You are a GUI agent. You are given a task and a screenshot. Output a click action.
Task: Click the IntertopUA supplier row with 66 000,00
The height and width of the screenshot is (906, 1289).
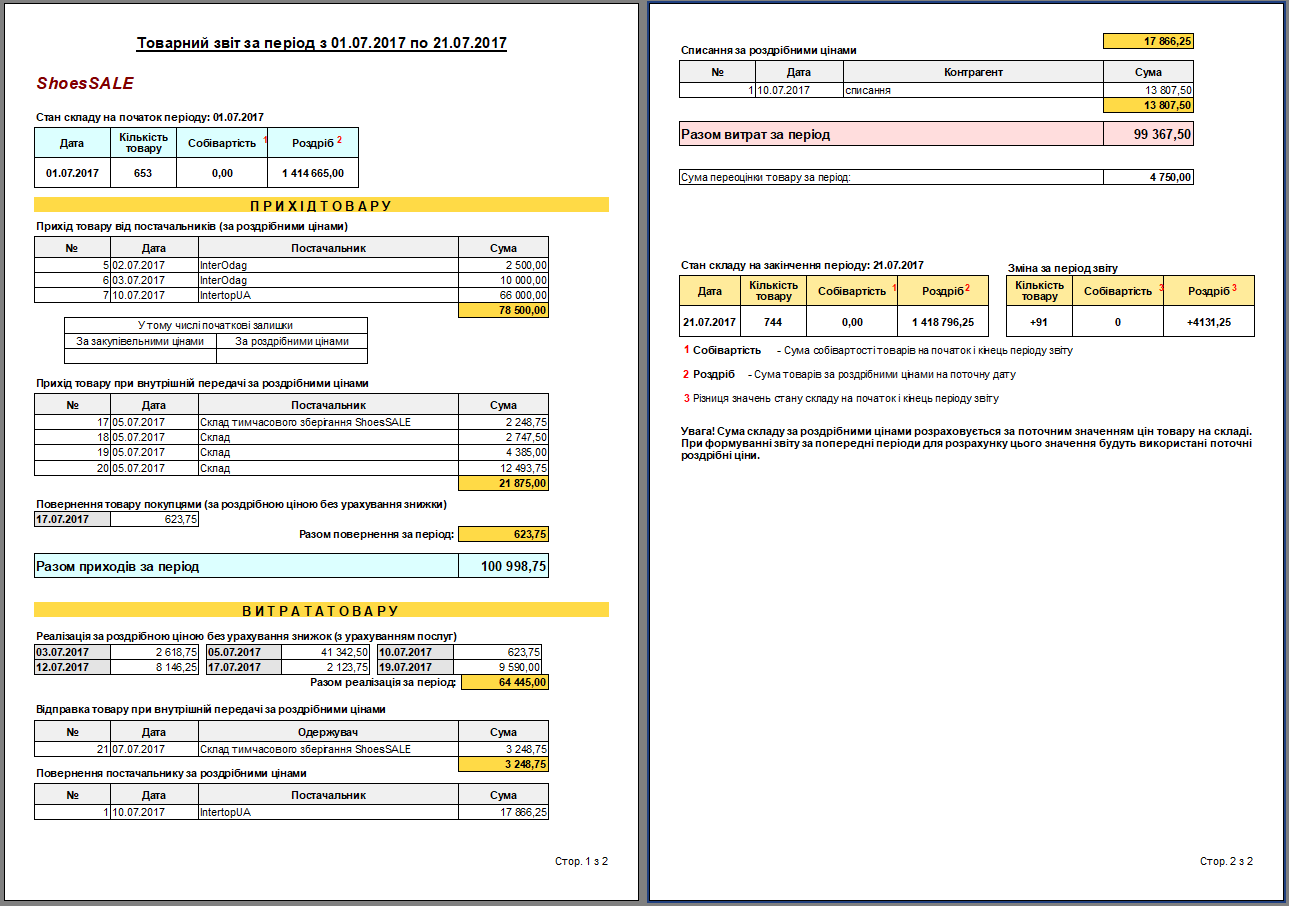click(x=290, y=295)
